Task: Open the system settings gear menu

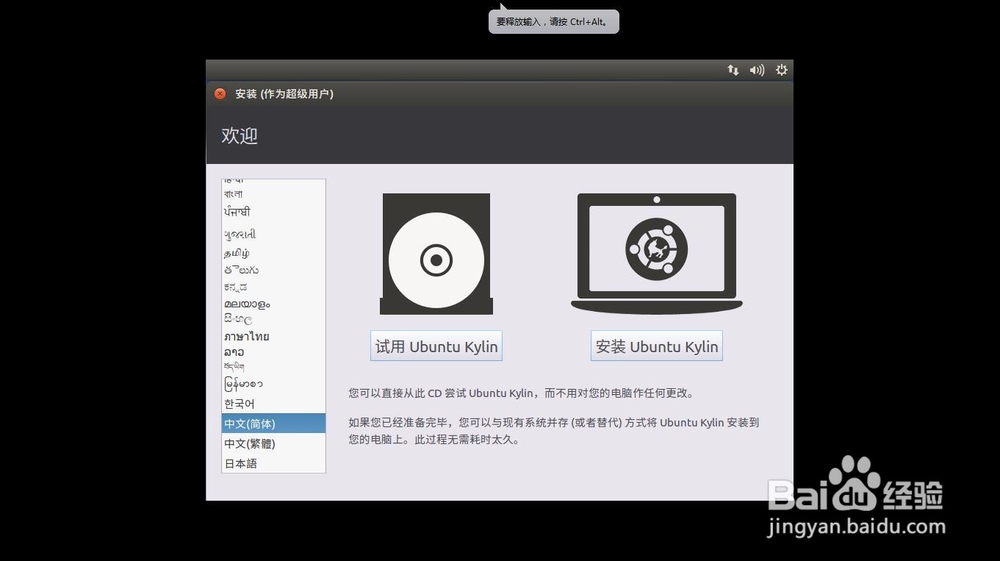Action: click(781, 70)
